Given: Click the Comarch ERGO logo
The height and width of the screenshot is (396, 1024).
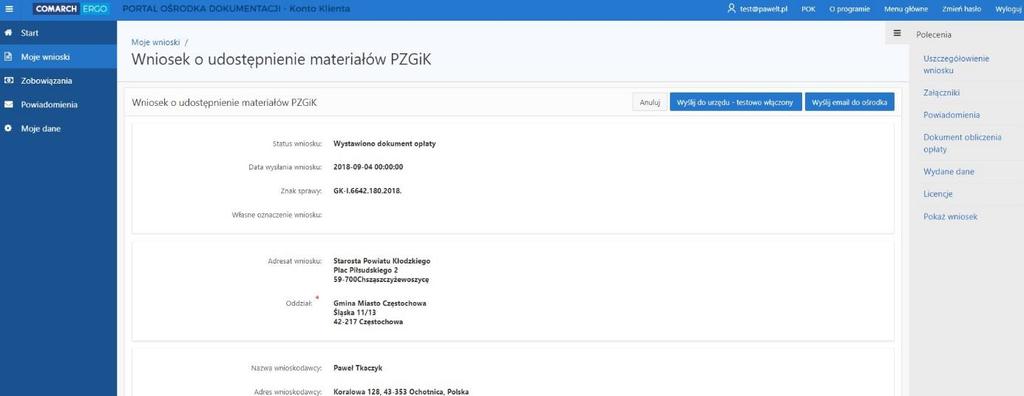Looking at the screenshot, I should coord(70,9).
